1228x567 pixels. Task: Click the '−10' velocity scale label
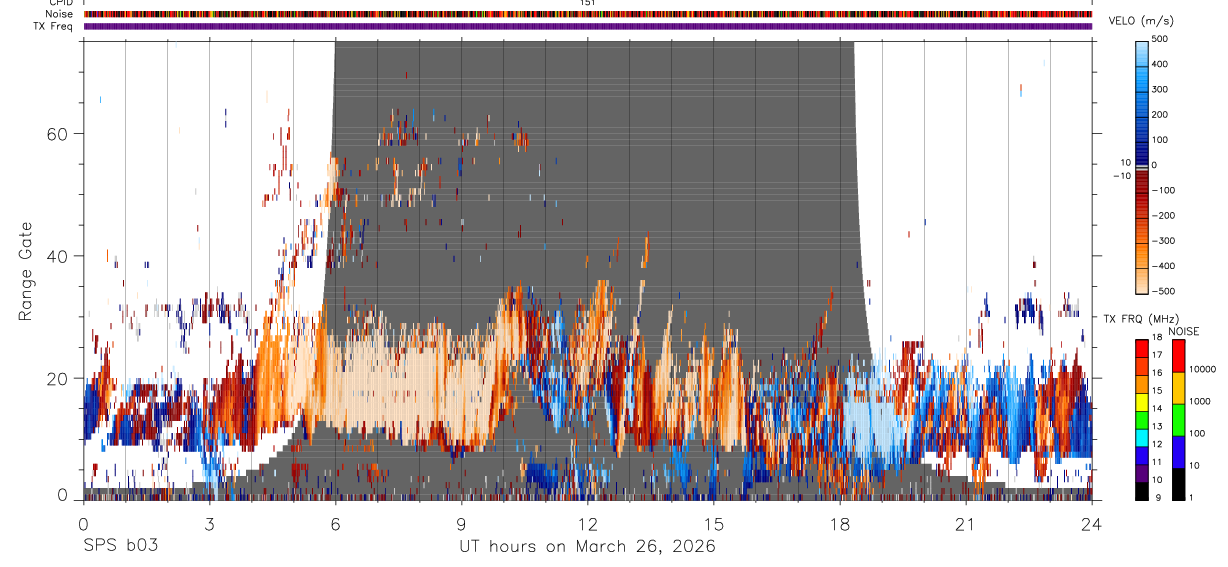click(1120, 176)
